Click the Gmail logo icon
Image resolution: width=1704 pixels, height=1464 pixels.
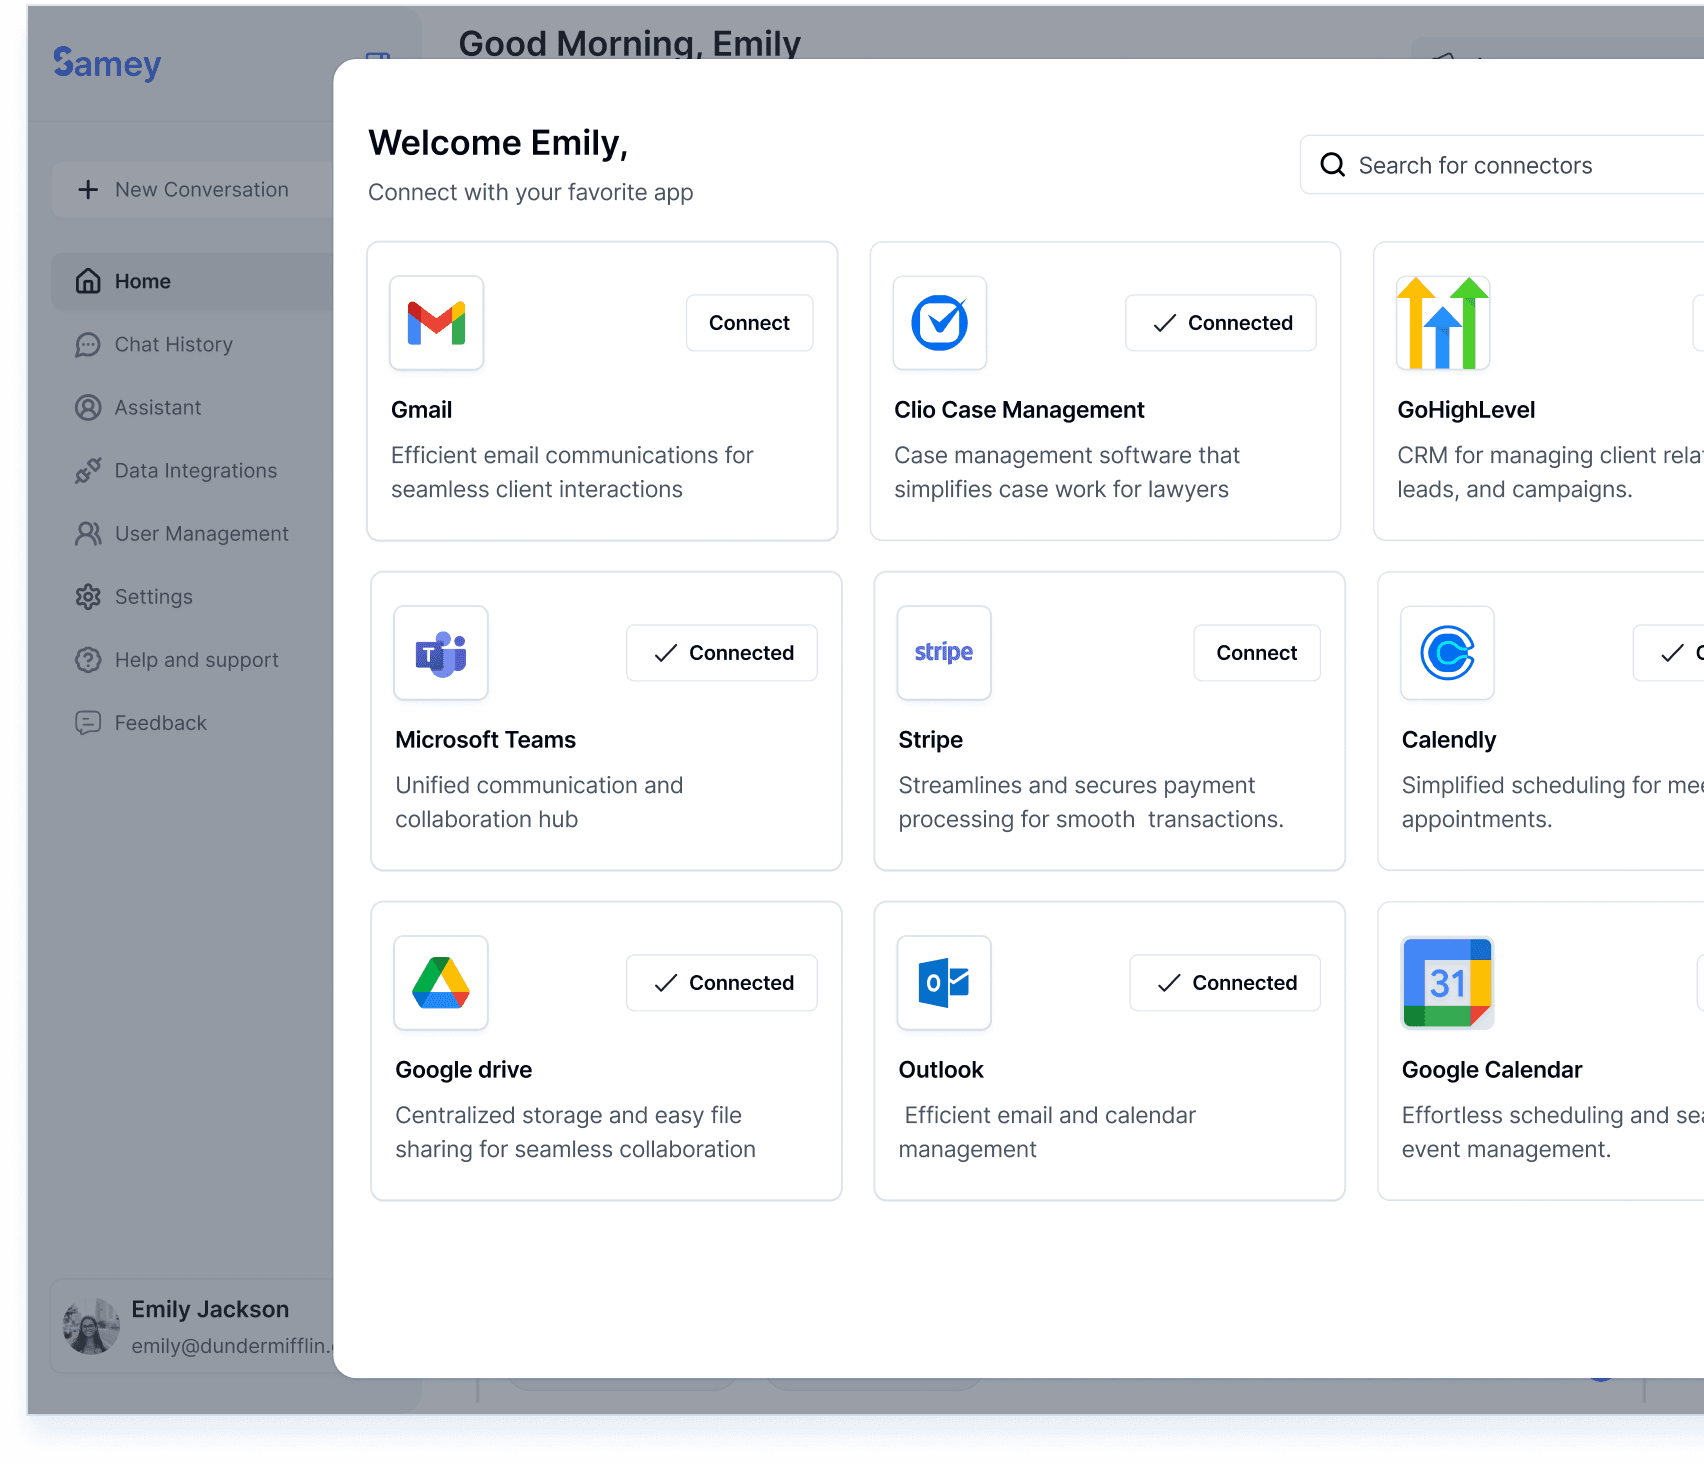point(437,323)
